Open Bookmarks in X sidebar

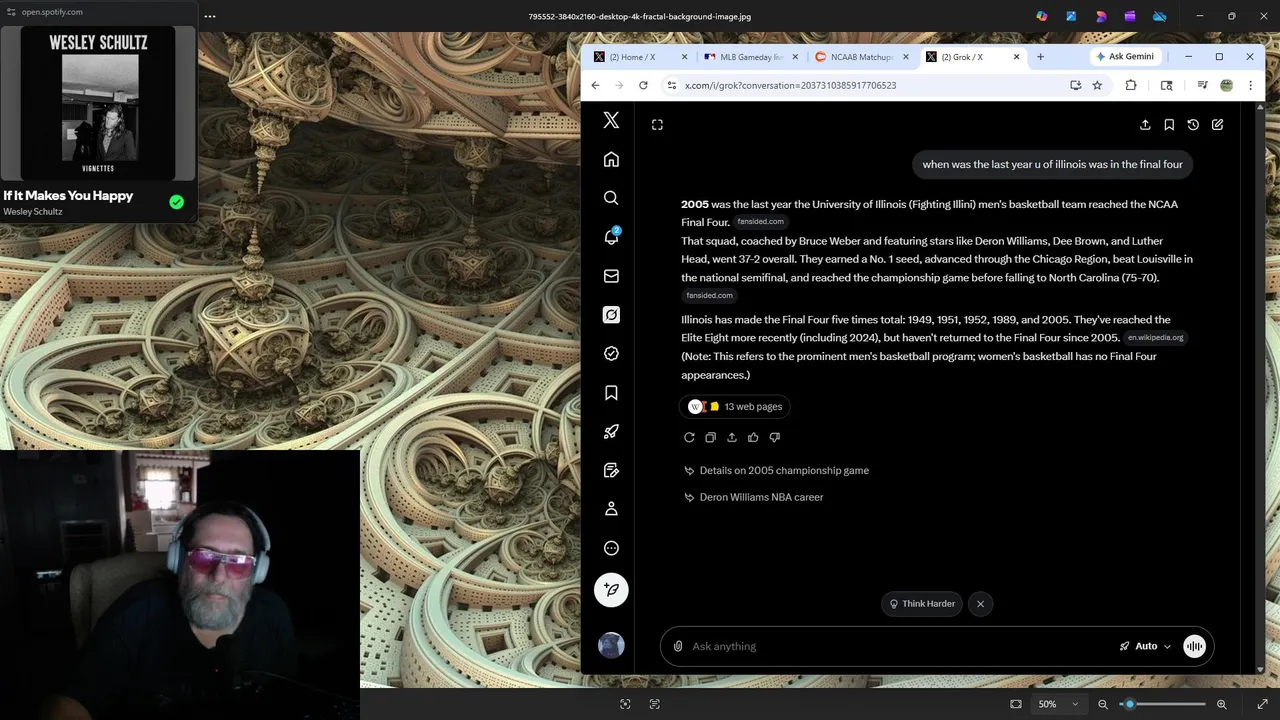tap(611, 393)
